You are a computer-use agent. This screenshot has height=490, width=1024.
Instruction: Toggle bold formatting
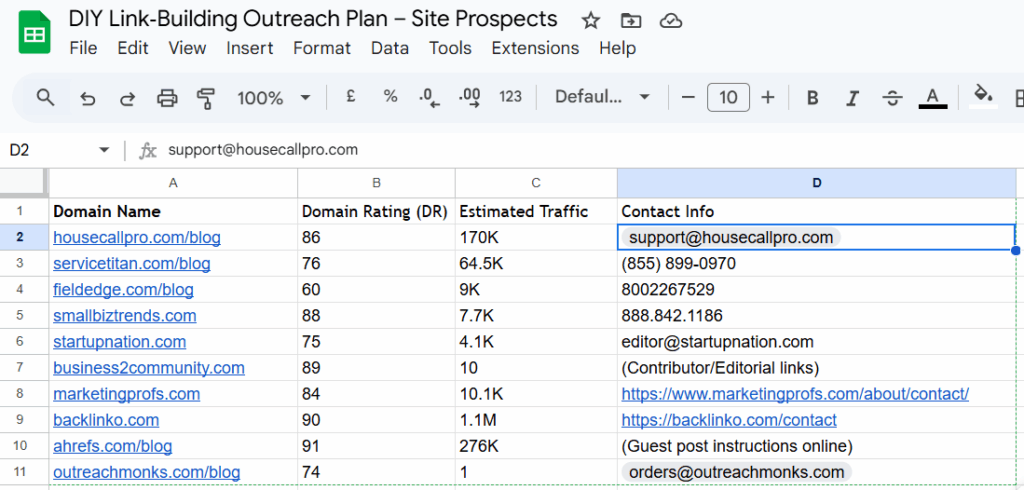(x=812, y=98)
